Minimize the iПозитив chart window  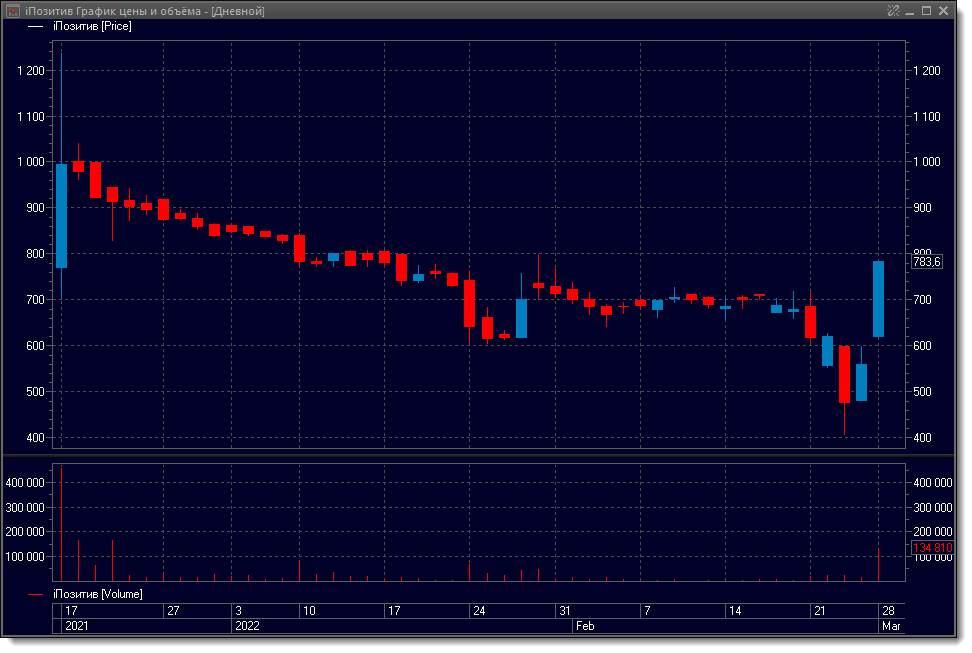pyautogui.click(x=909, y=10)
